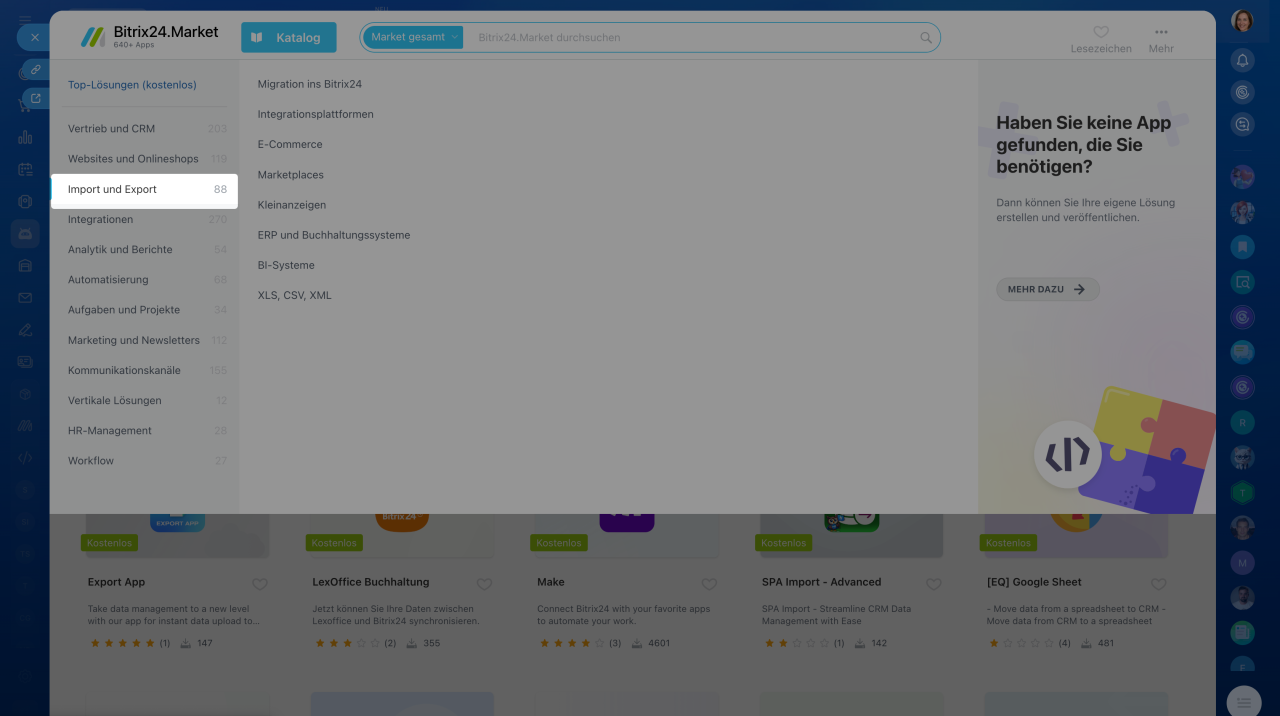Bookmark LexOffice Buchhaltung with heart icon

coord(484,584)
